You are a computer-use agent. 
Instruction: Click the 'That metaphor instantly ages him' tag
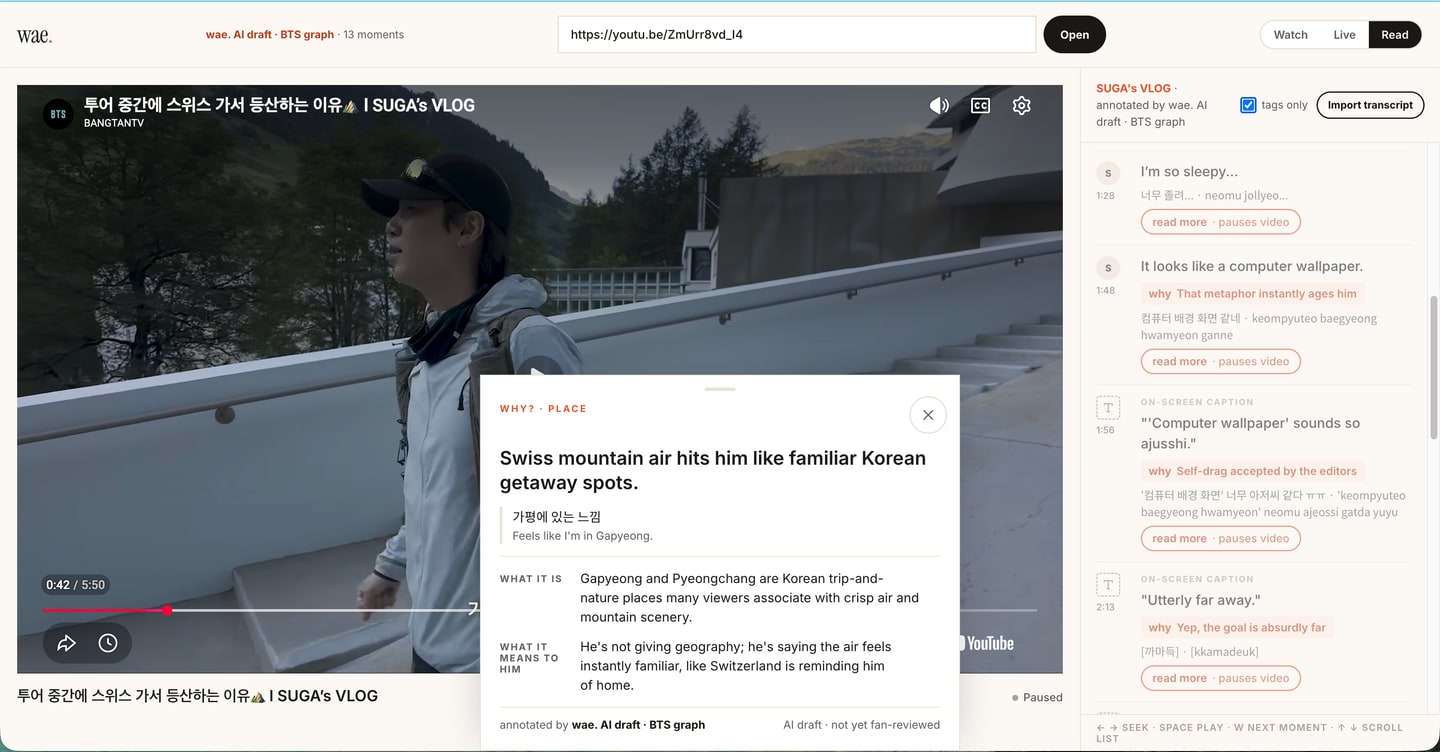pyautogui.click(x=1252, y=294)
